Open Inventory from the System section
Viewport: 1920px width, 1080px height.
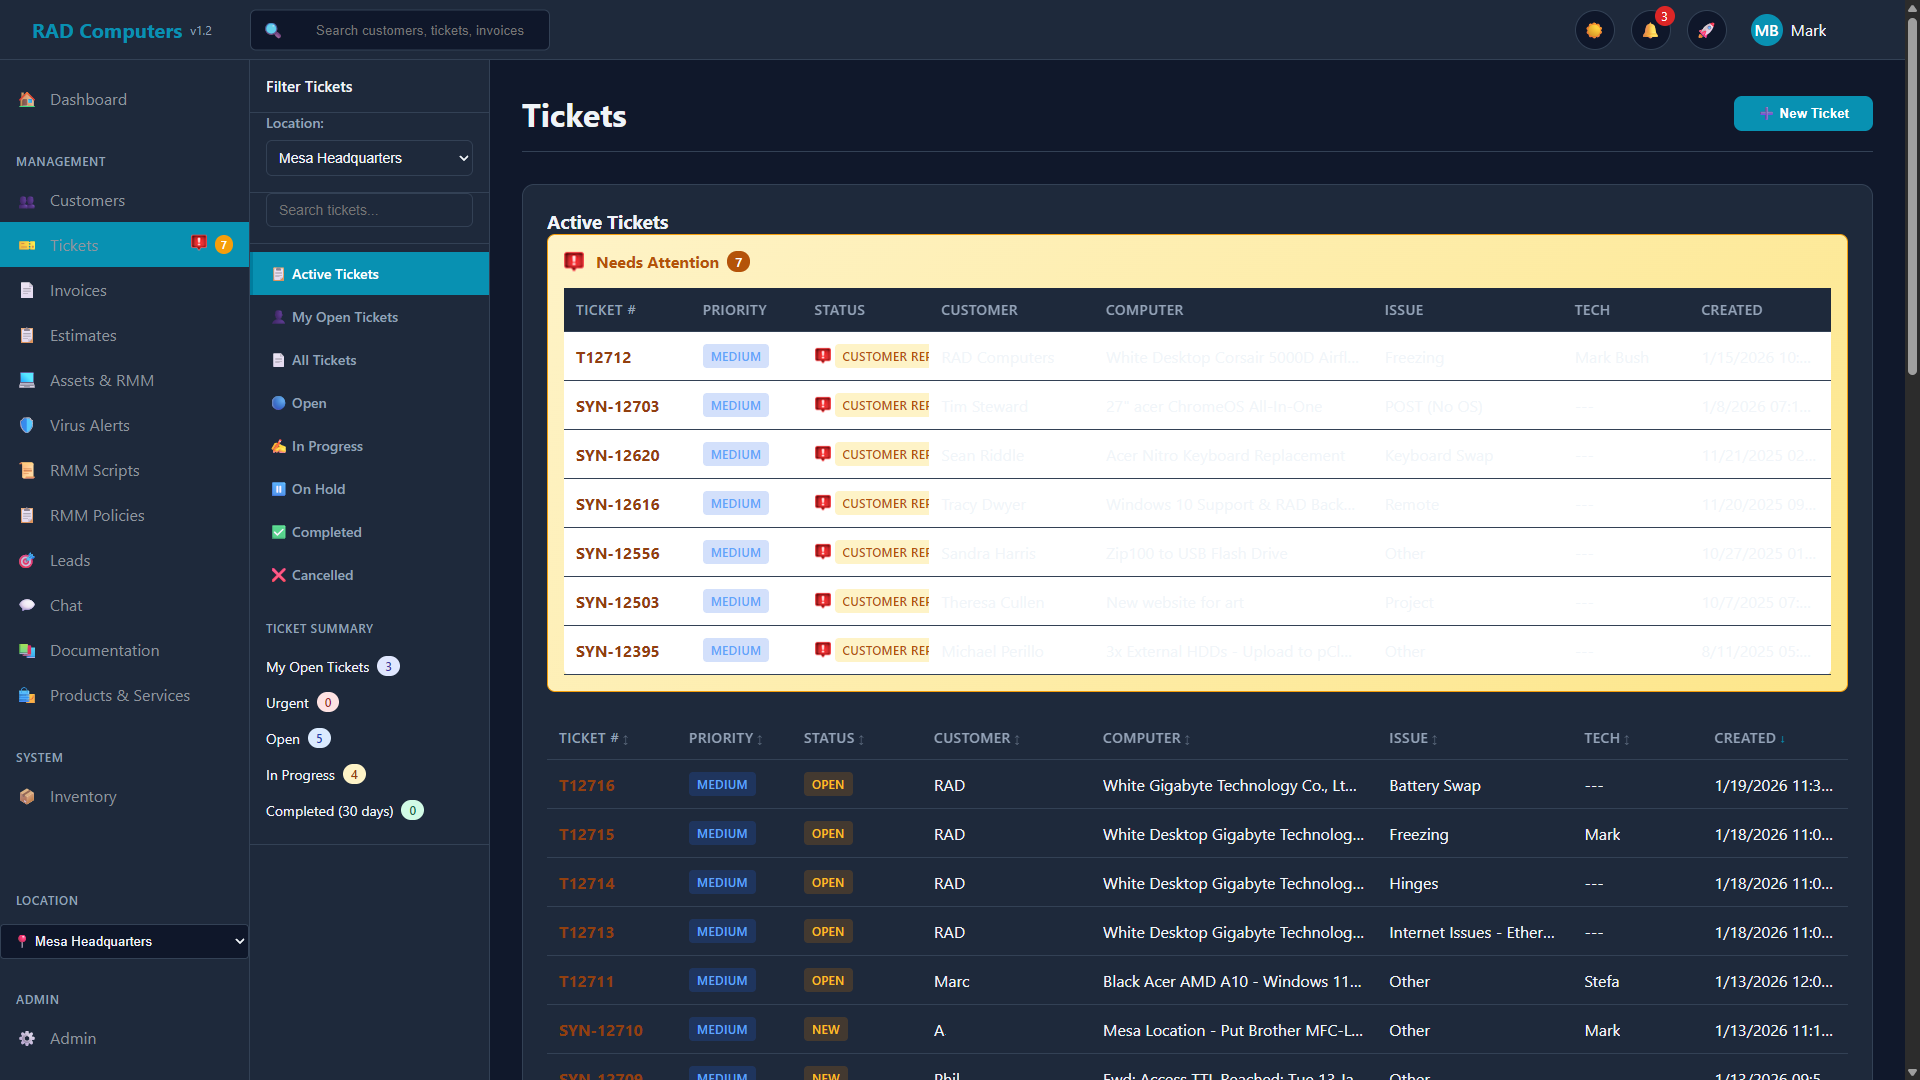click(x=82, y=796)
